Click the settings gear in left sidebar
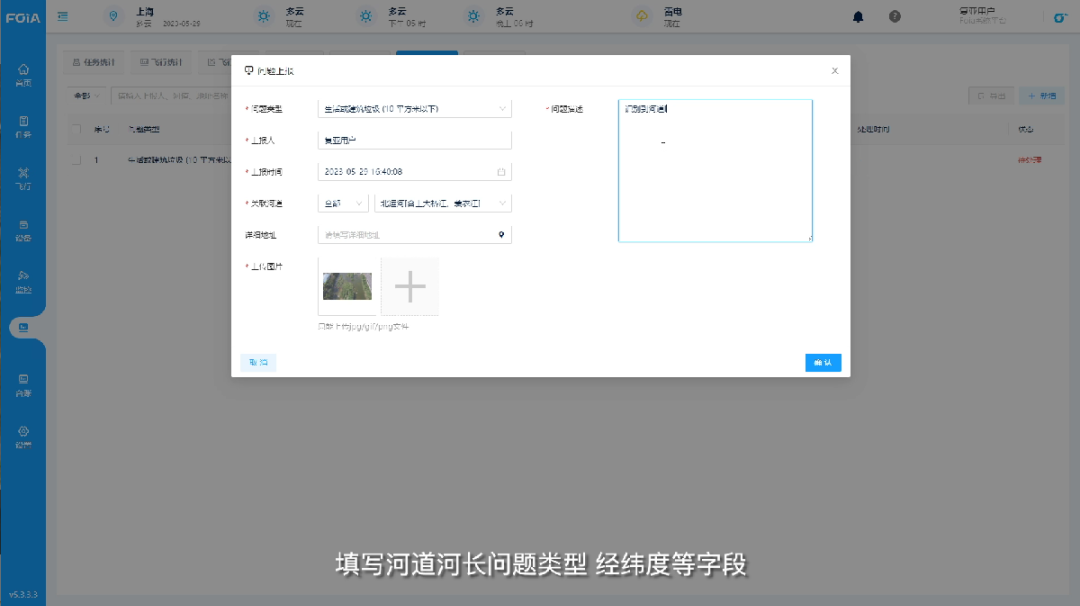 click(23, 436)
